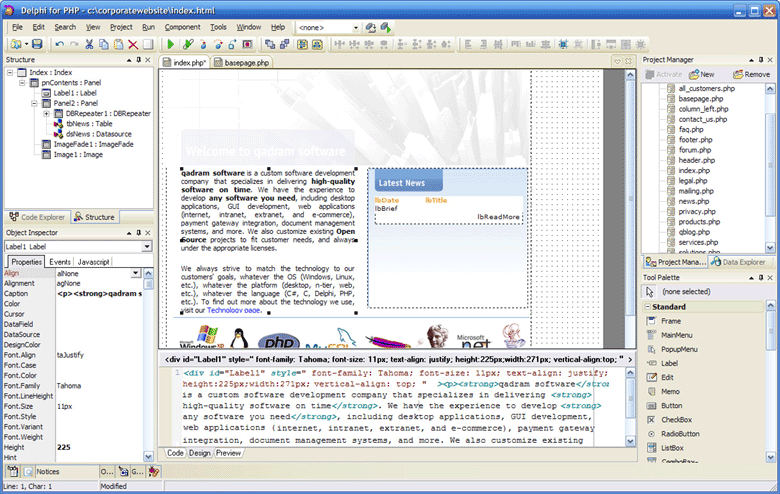Pin the Object Inspector panel

pyautogui.click(x=139, y=233)
